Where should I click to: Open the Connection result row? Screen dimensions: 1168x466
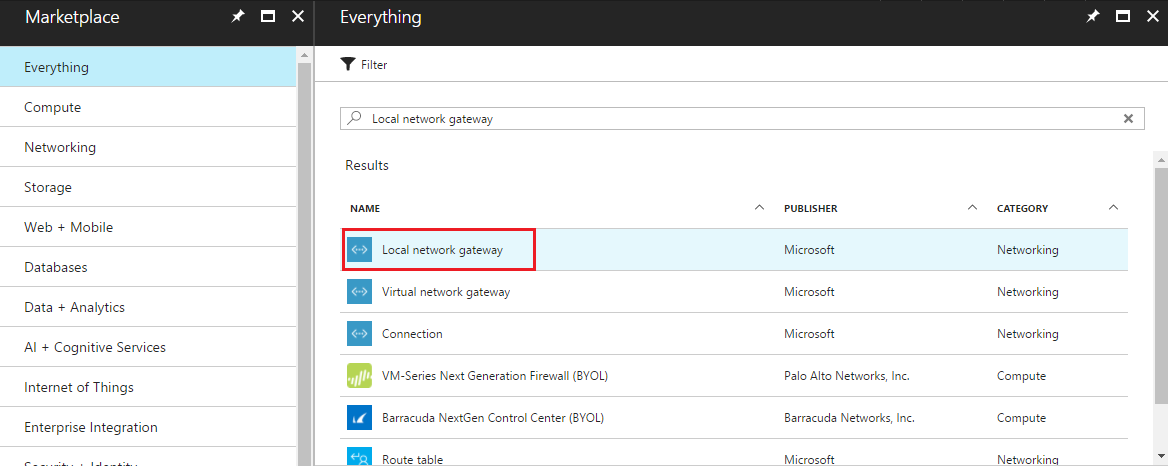412,334
